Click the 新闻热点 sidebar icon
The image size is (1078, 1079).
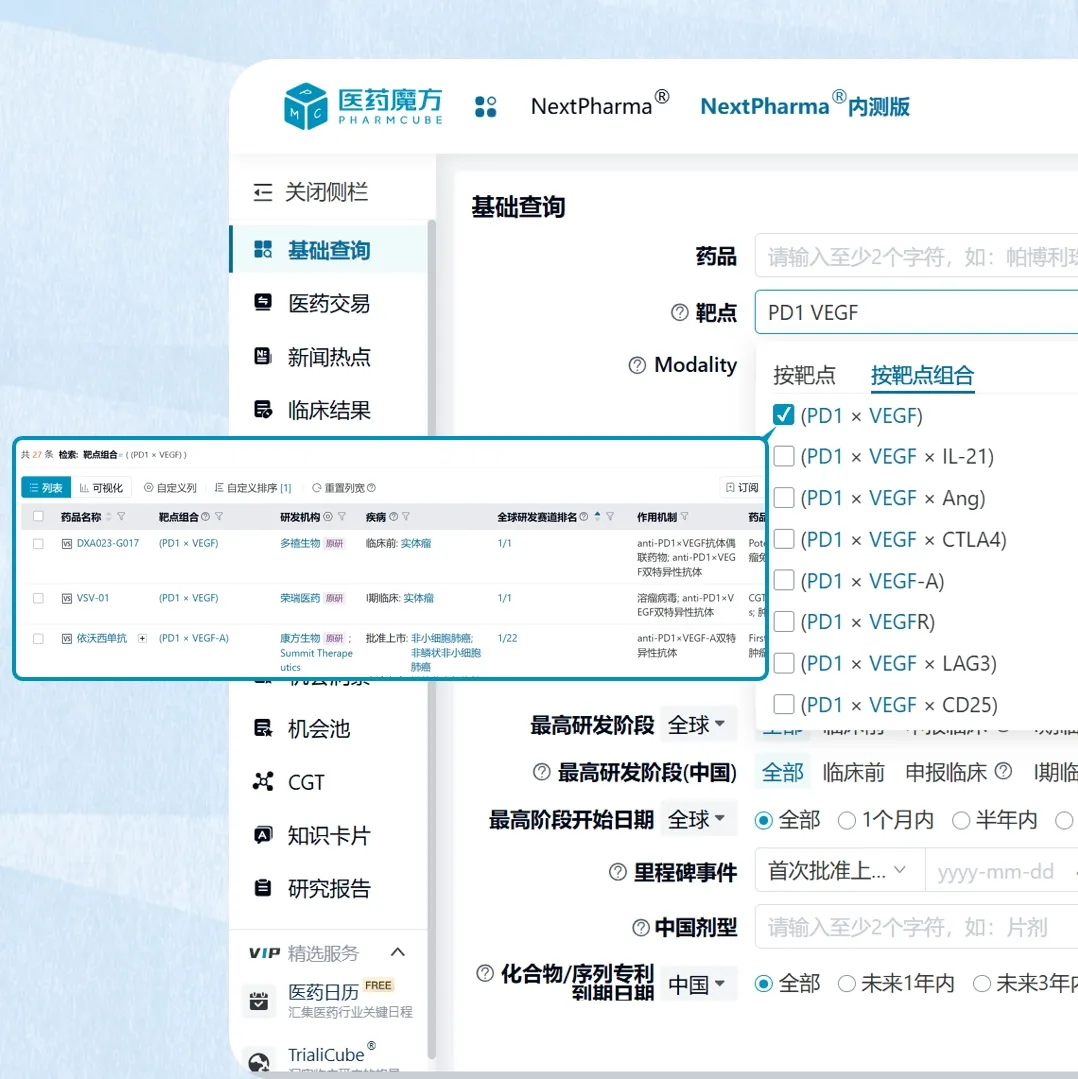click(x=263, y=356)
